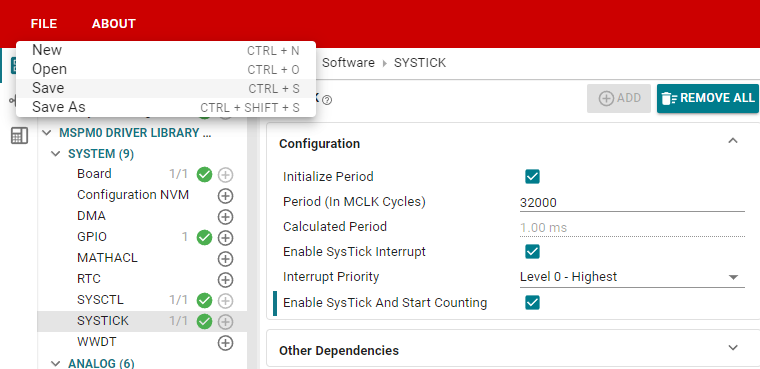Screen dimensions: 760x369
Task: Open the FILE menu
Action: [x=44, y=23]
